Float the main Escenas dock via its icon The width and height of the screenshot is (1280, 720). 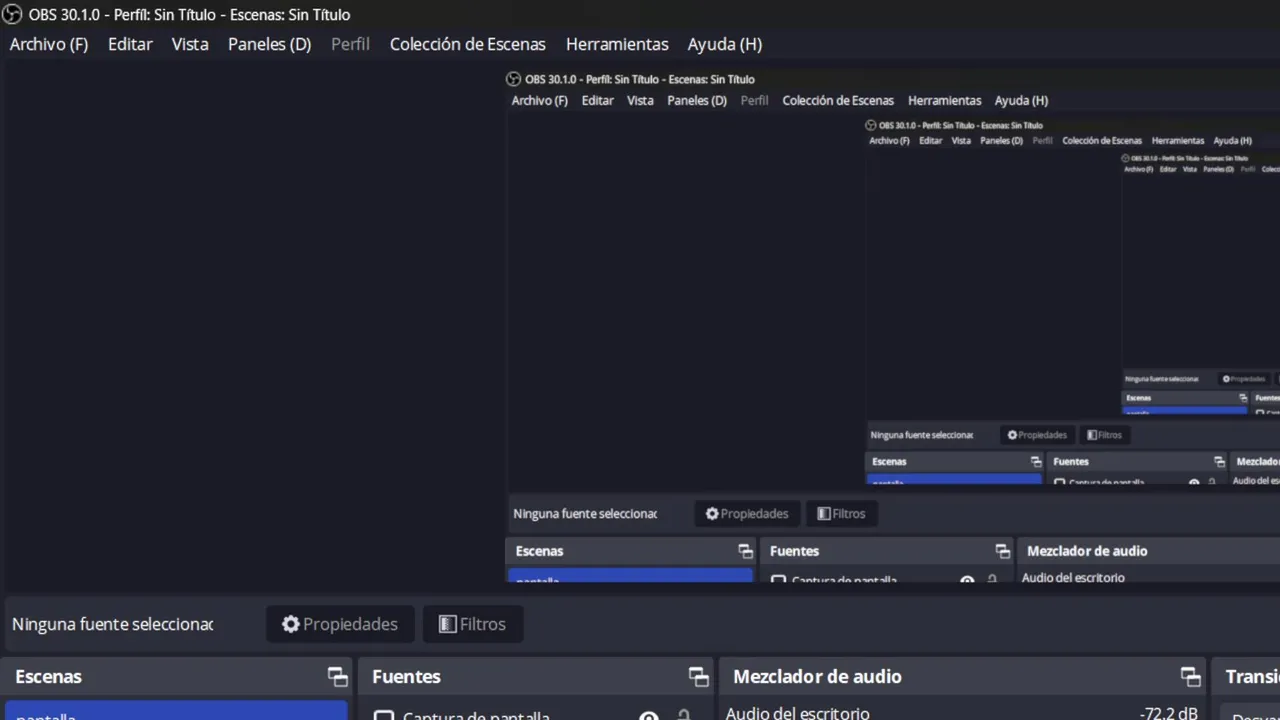coord(338,677)
